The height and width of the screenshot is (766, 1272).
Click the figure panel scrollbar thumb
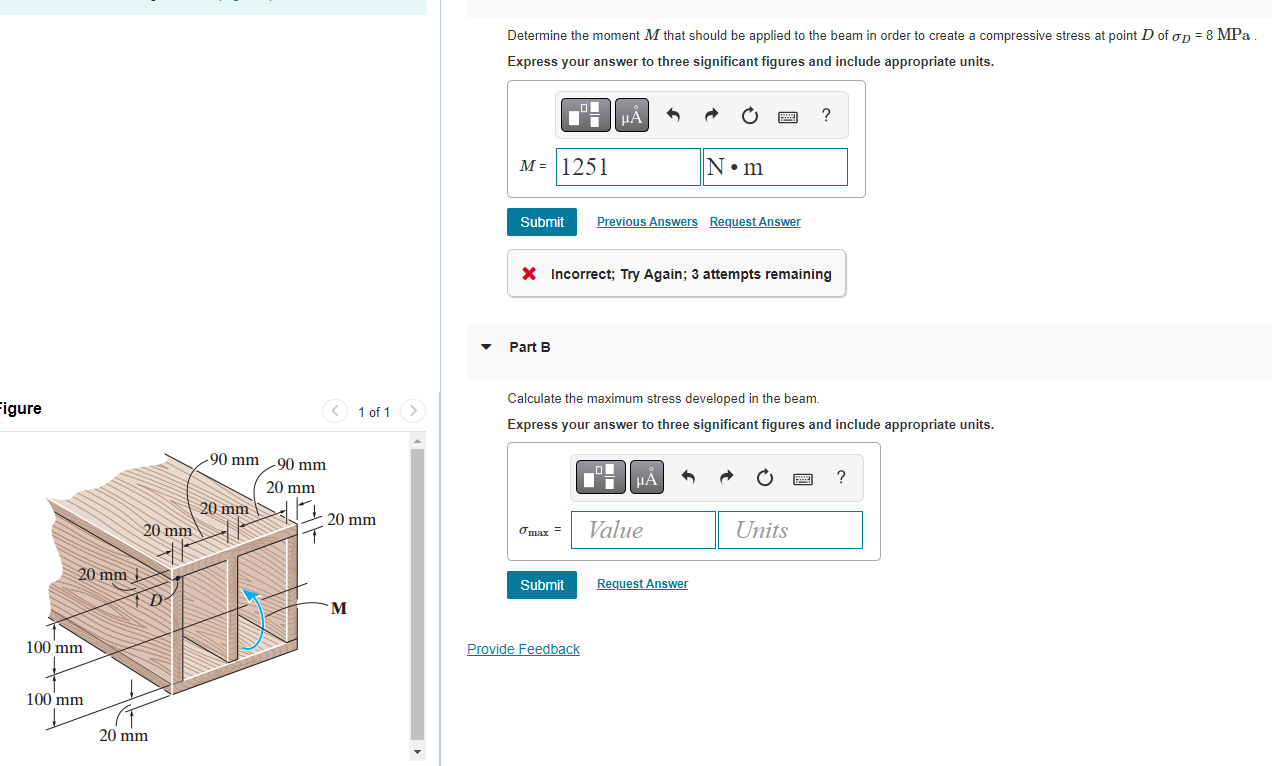[x=418, y=594]
